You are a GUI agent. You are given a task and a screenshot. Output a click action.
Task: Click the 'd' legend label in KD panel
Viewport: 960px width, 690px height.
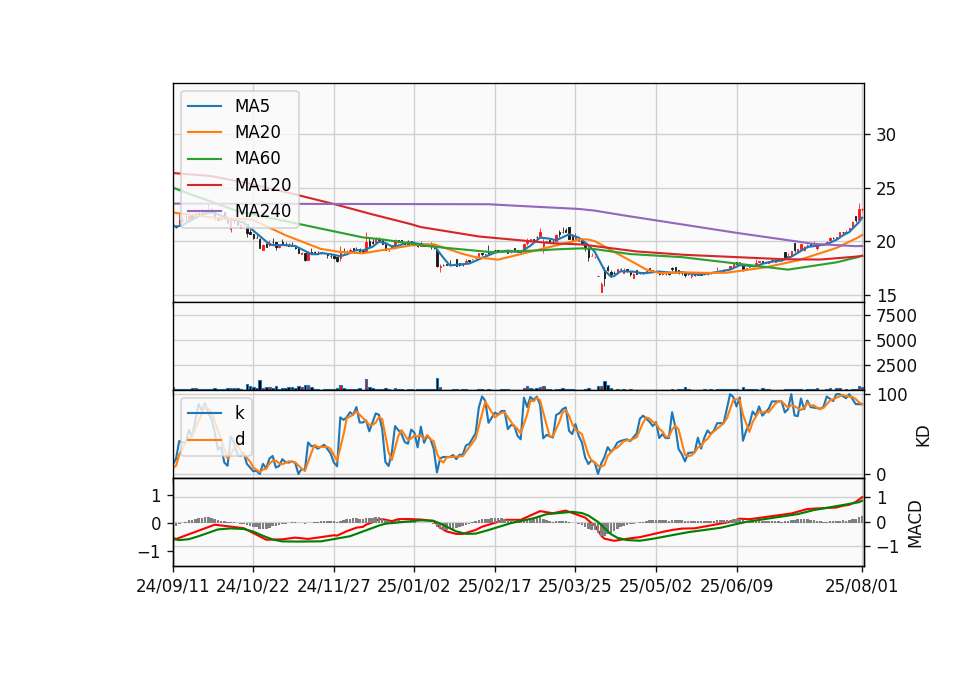[x=239, y=439]
